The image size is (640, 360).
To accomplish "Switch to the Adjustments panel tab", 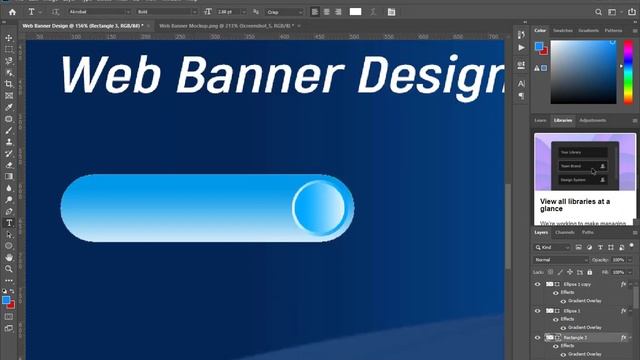I will click(592, 120).
